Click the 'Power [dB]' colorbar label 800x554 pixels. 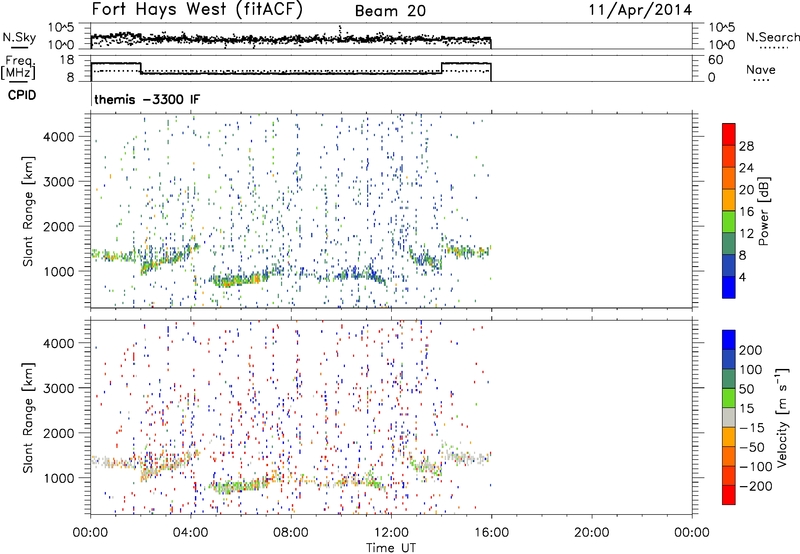pos(763,211)
